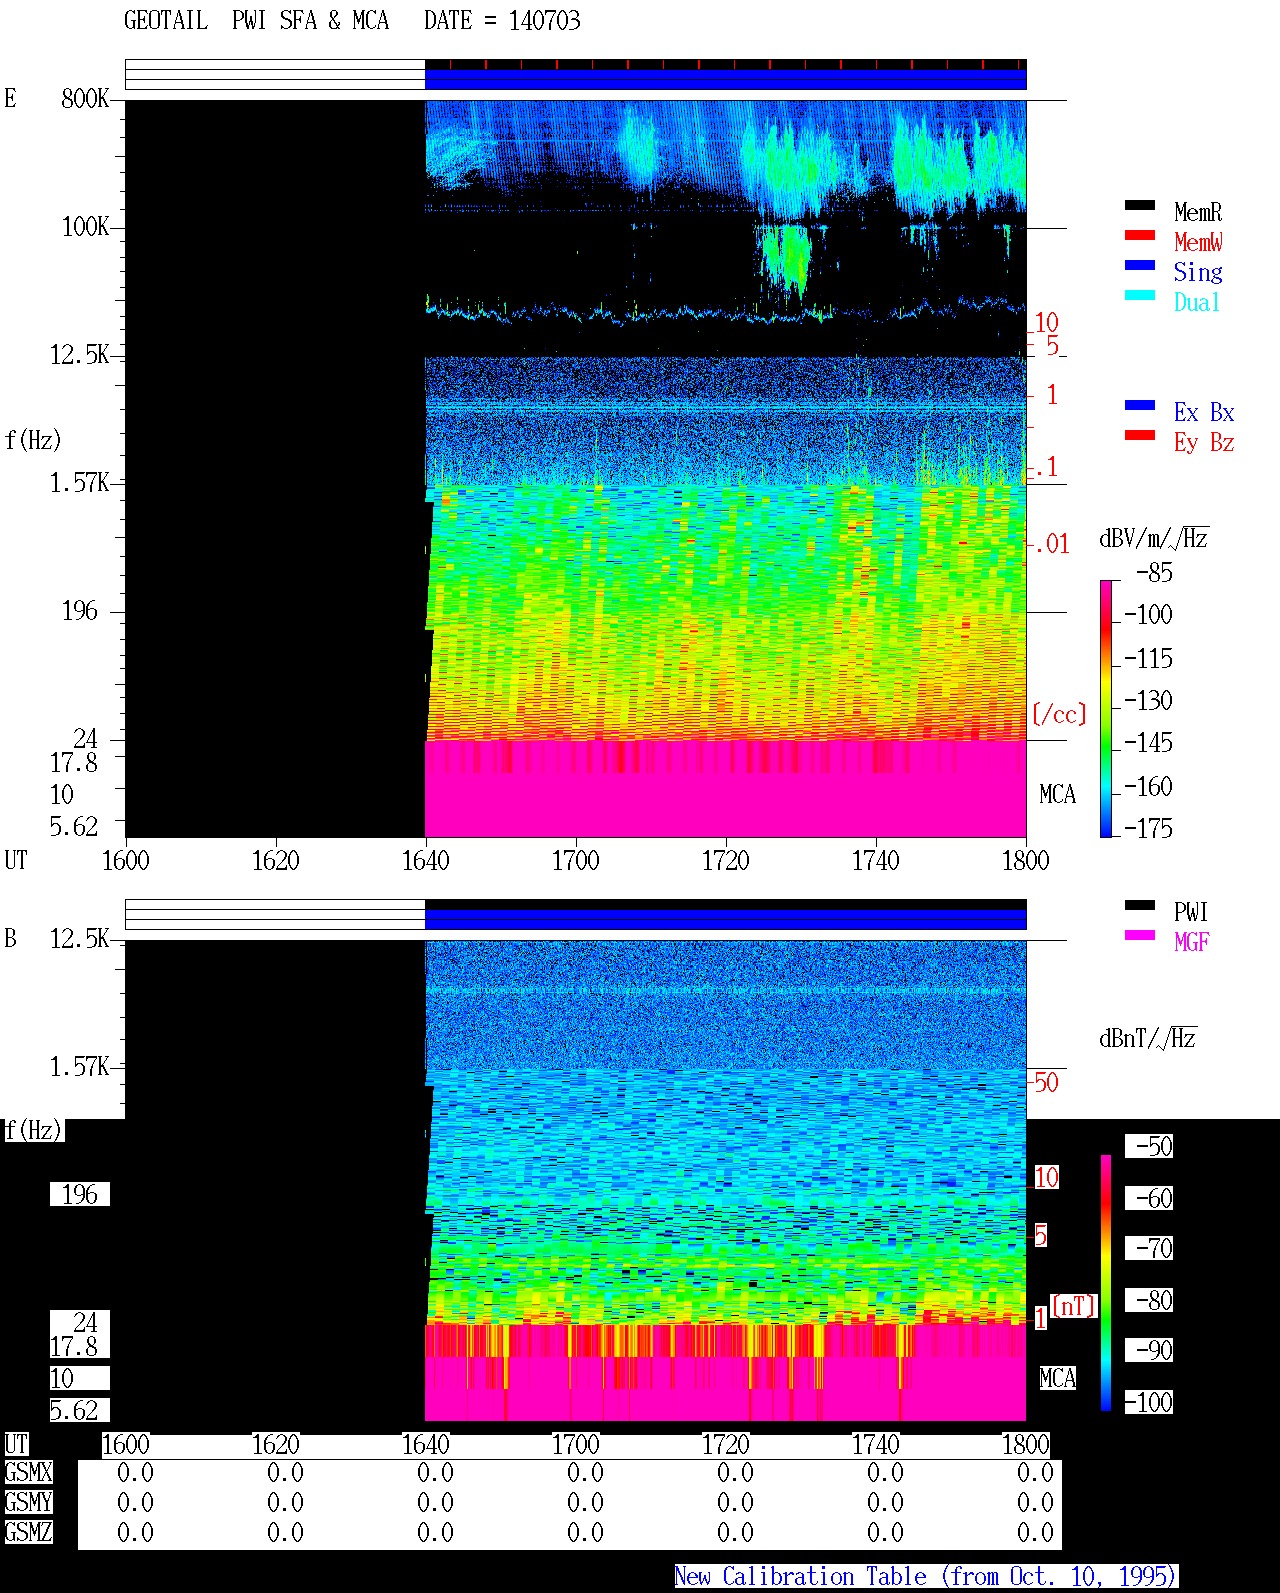Click the MCA label beside electric spectrogram
1280x1593 pixels.
pos(1057,795)
